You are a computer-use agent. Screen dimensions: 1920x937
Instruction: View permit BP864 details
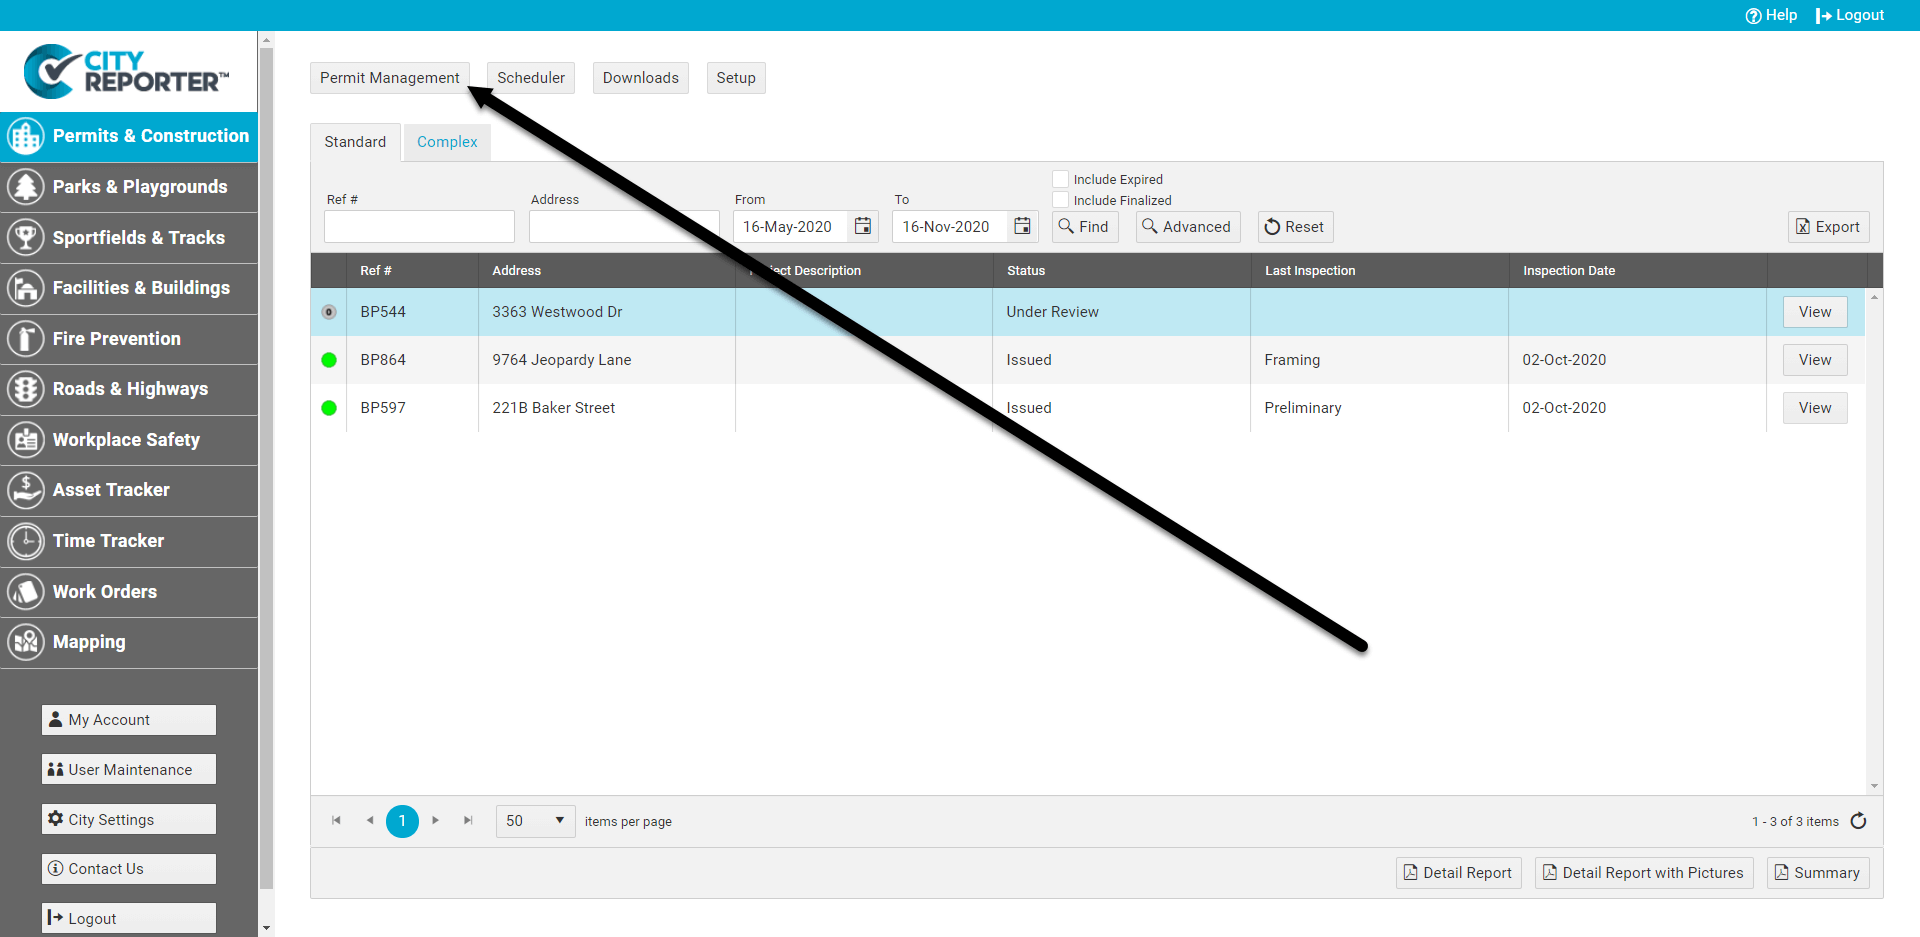pos(1814,360)
